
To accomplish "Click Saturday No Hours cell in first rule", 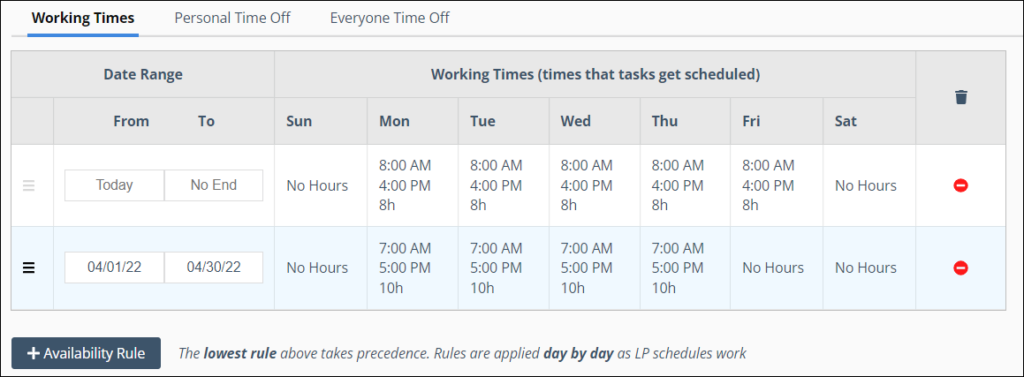I will click(869, 186).
